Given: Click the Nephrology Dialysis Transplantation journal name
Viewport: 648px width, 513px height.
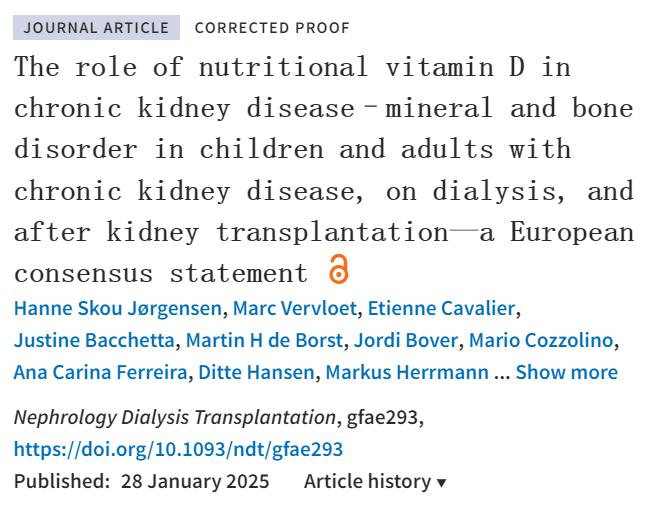Looking at the screenshot, I should 175,418.
